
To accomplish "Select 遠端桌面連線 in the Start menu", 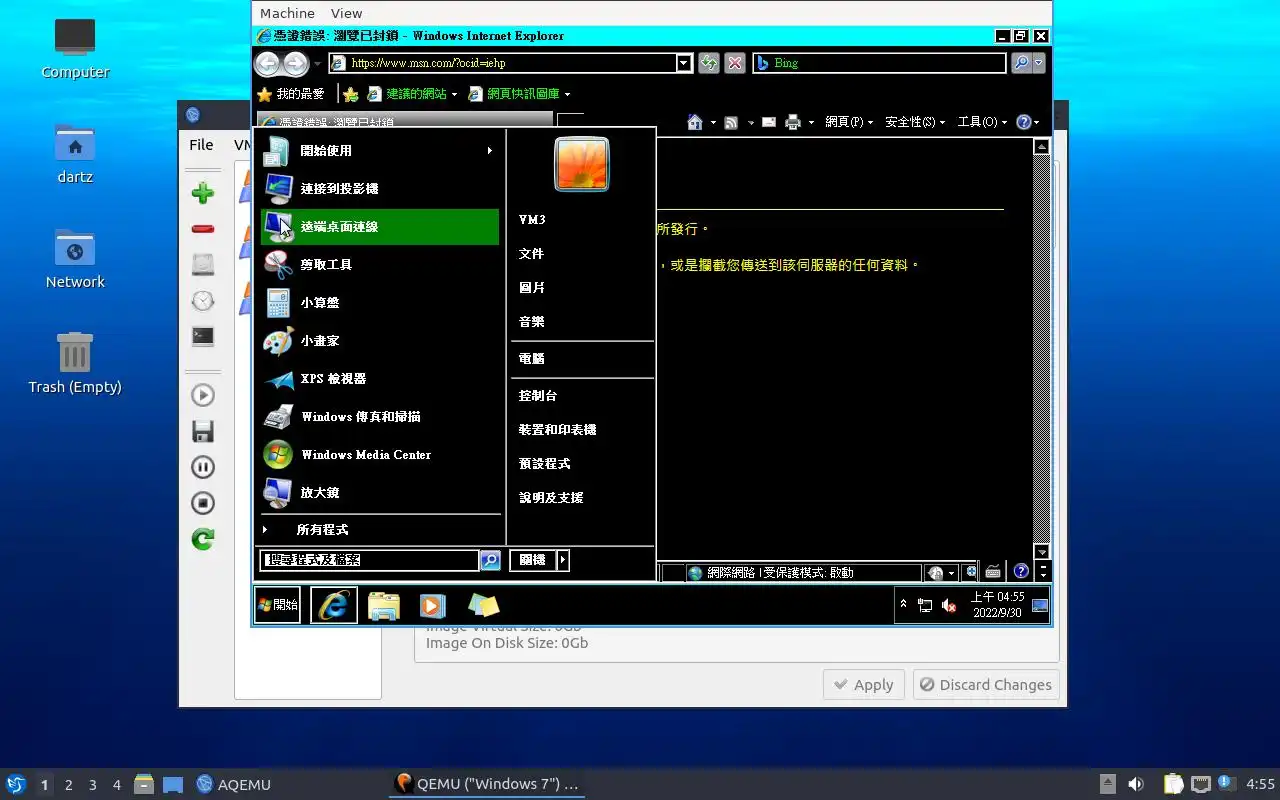I will 380,227.
